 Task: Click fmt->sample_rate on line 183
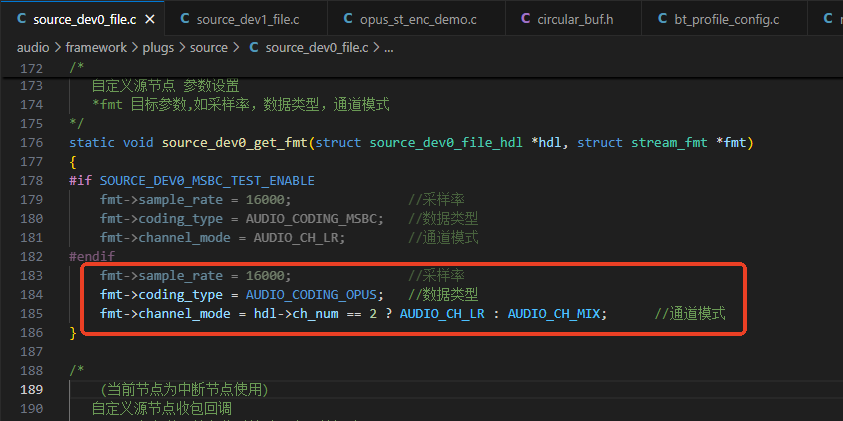click(x=161, y=275)
